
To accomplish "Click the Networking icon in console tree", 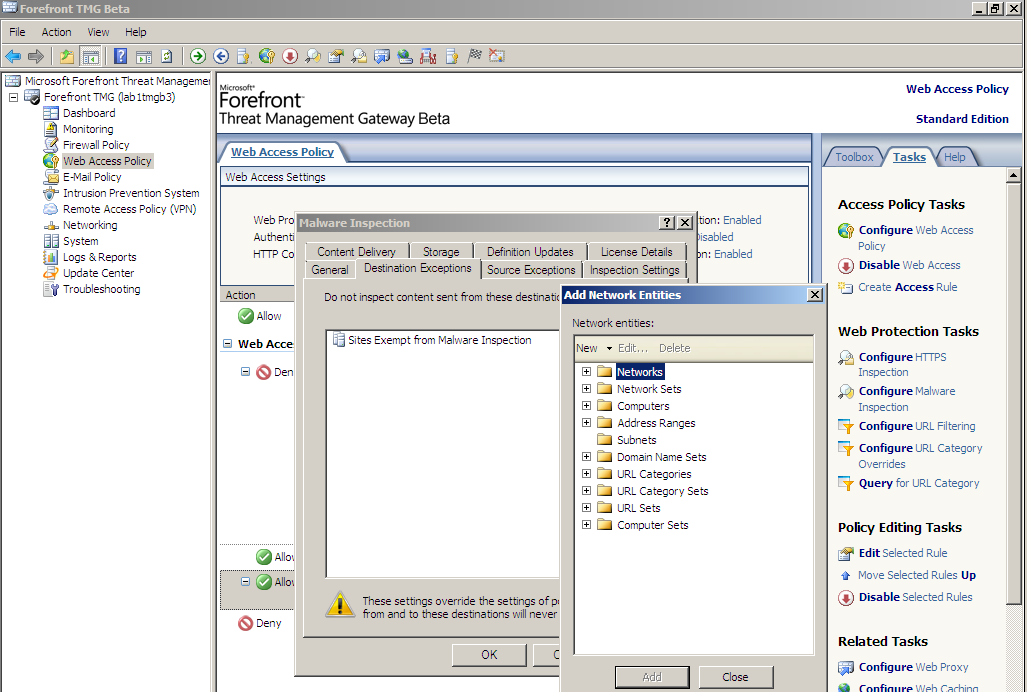I will coord(51,225).
